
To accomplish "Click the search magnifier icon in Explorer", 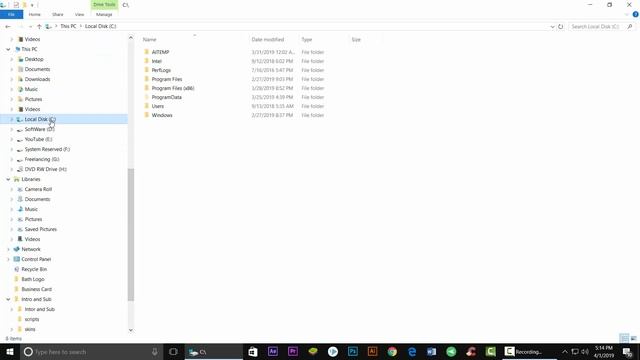I will point(630,27).
